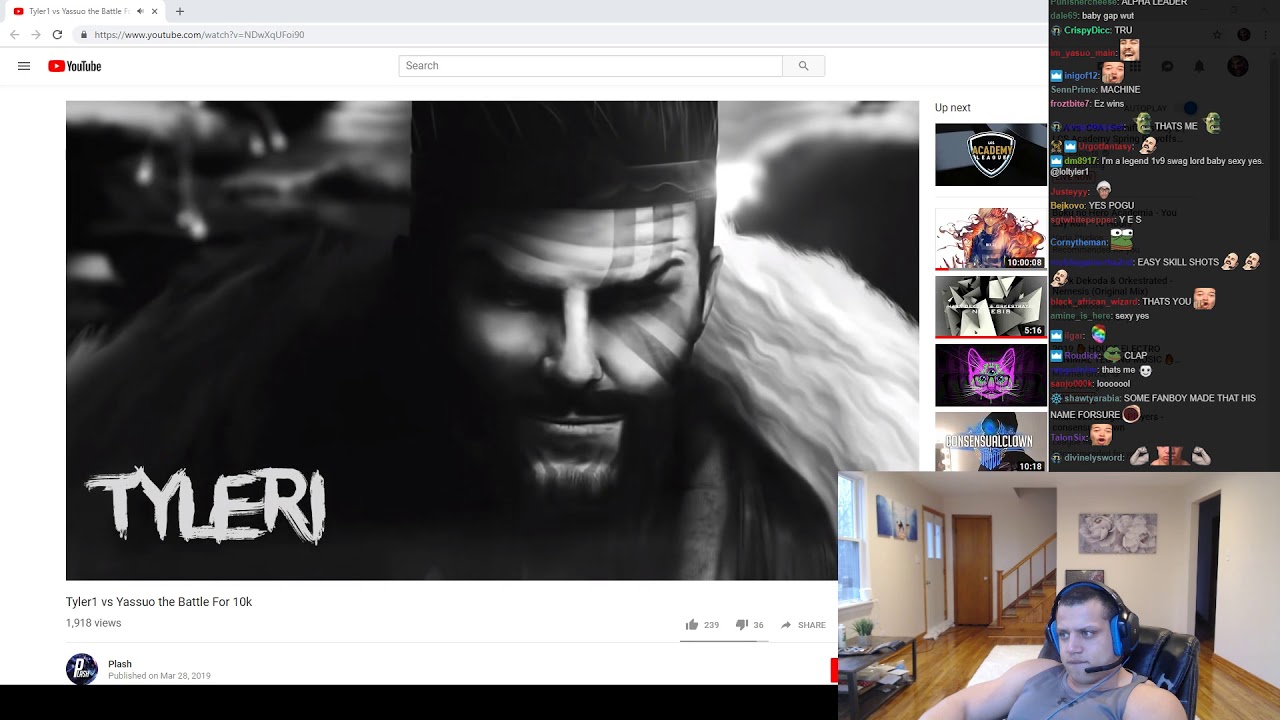Click the Up next heading
1280x720 pixels.
[x=953, y=108]
